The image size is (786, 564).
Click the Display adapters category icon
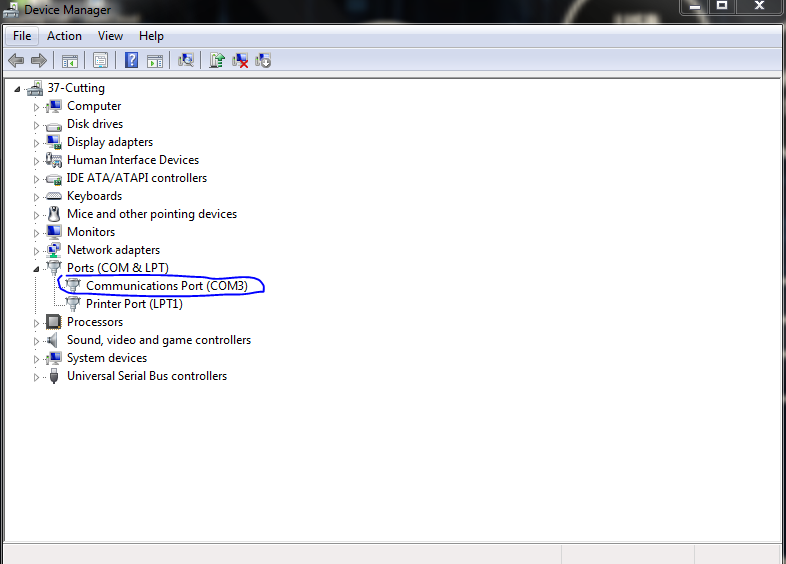point(53,142)
